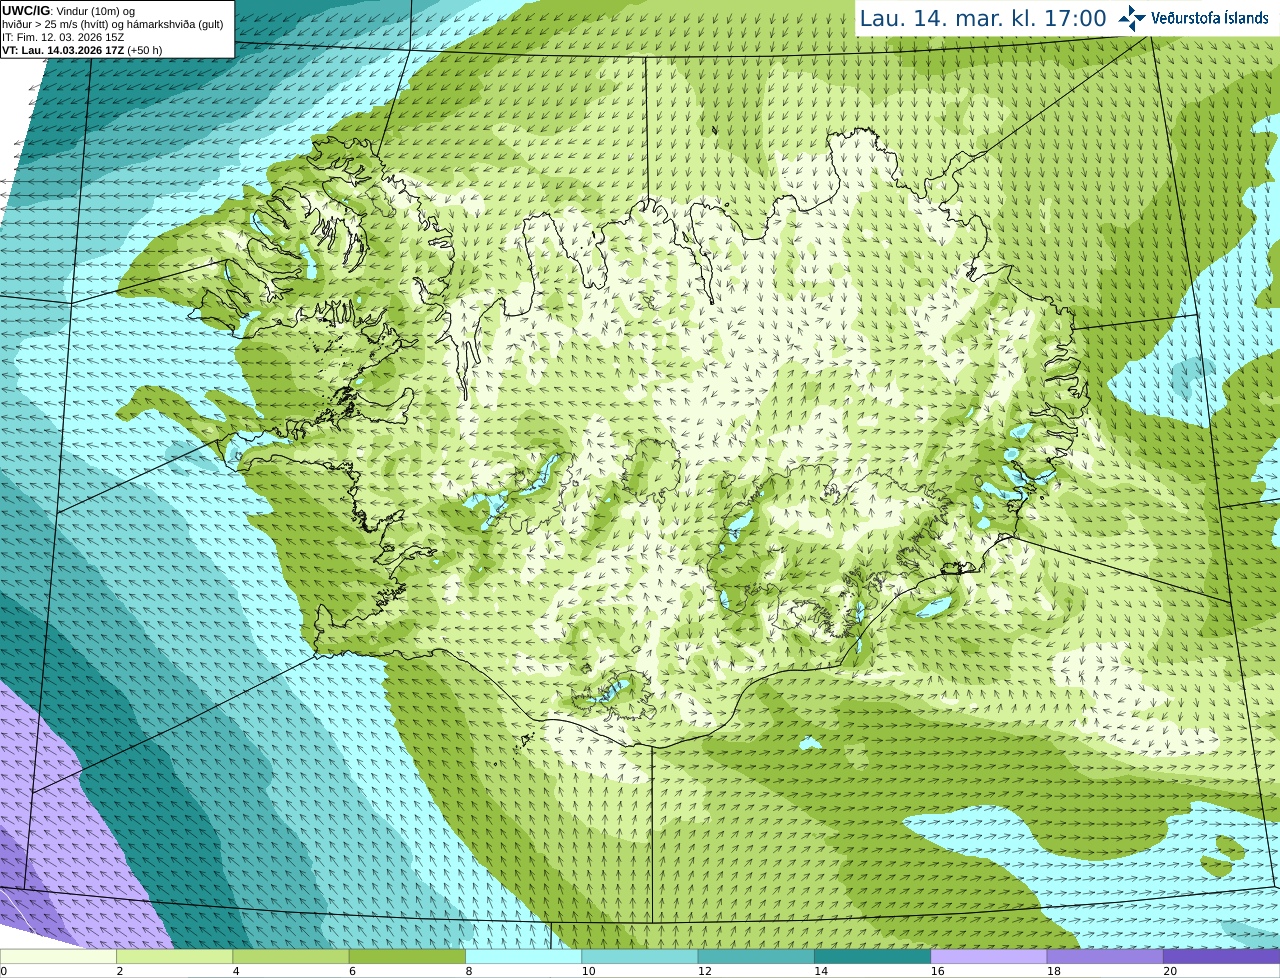Click the scale label '20' on the color bar
This screenshot has height=978, width=1280.
pyautogui.click(x=1170, y=971)
